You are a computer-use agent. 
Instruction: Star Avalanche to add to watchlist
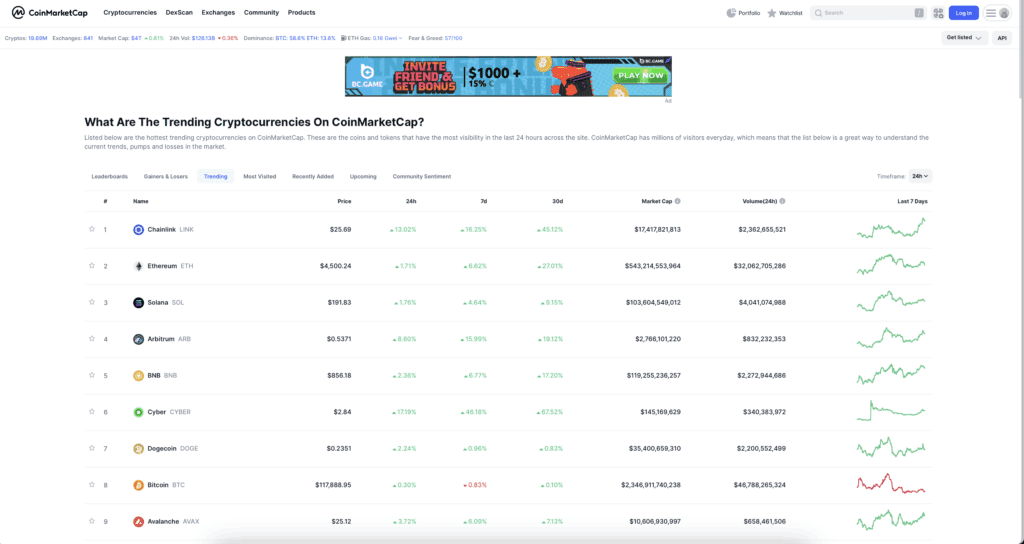(x=92, y=521)
